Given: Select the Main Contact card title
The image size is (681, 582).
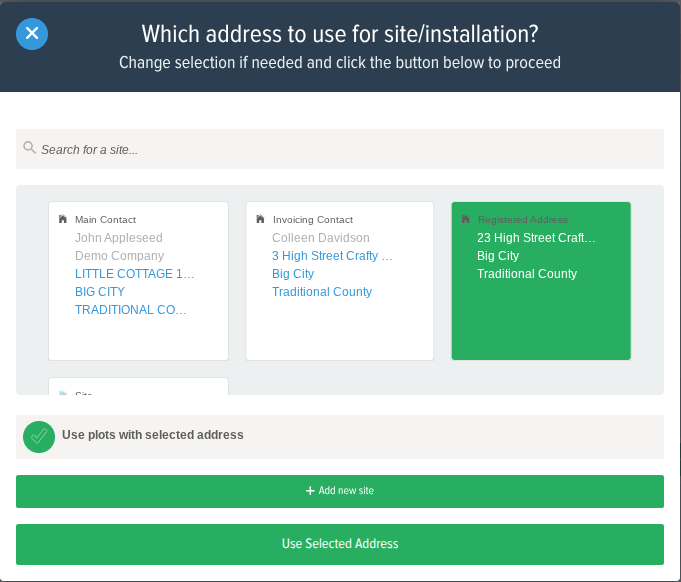Looking at the screenshot, I should click(105, 220).
